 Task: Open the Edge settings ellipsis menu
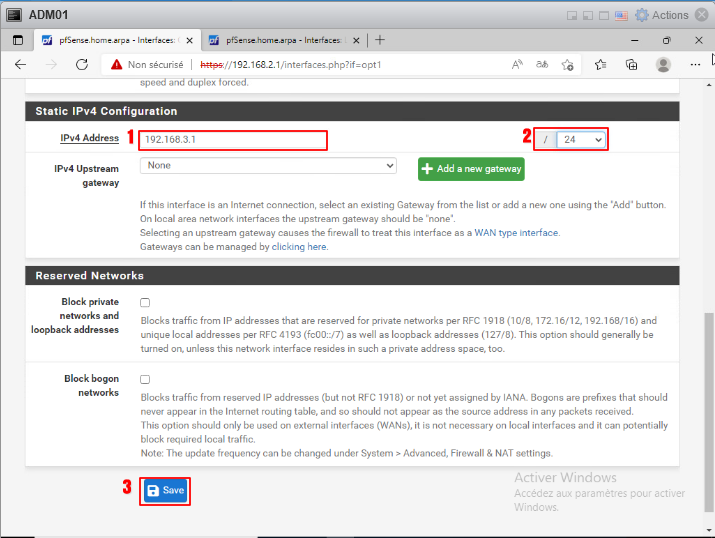[x=695, y=64]
